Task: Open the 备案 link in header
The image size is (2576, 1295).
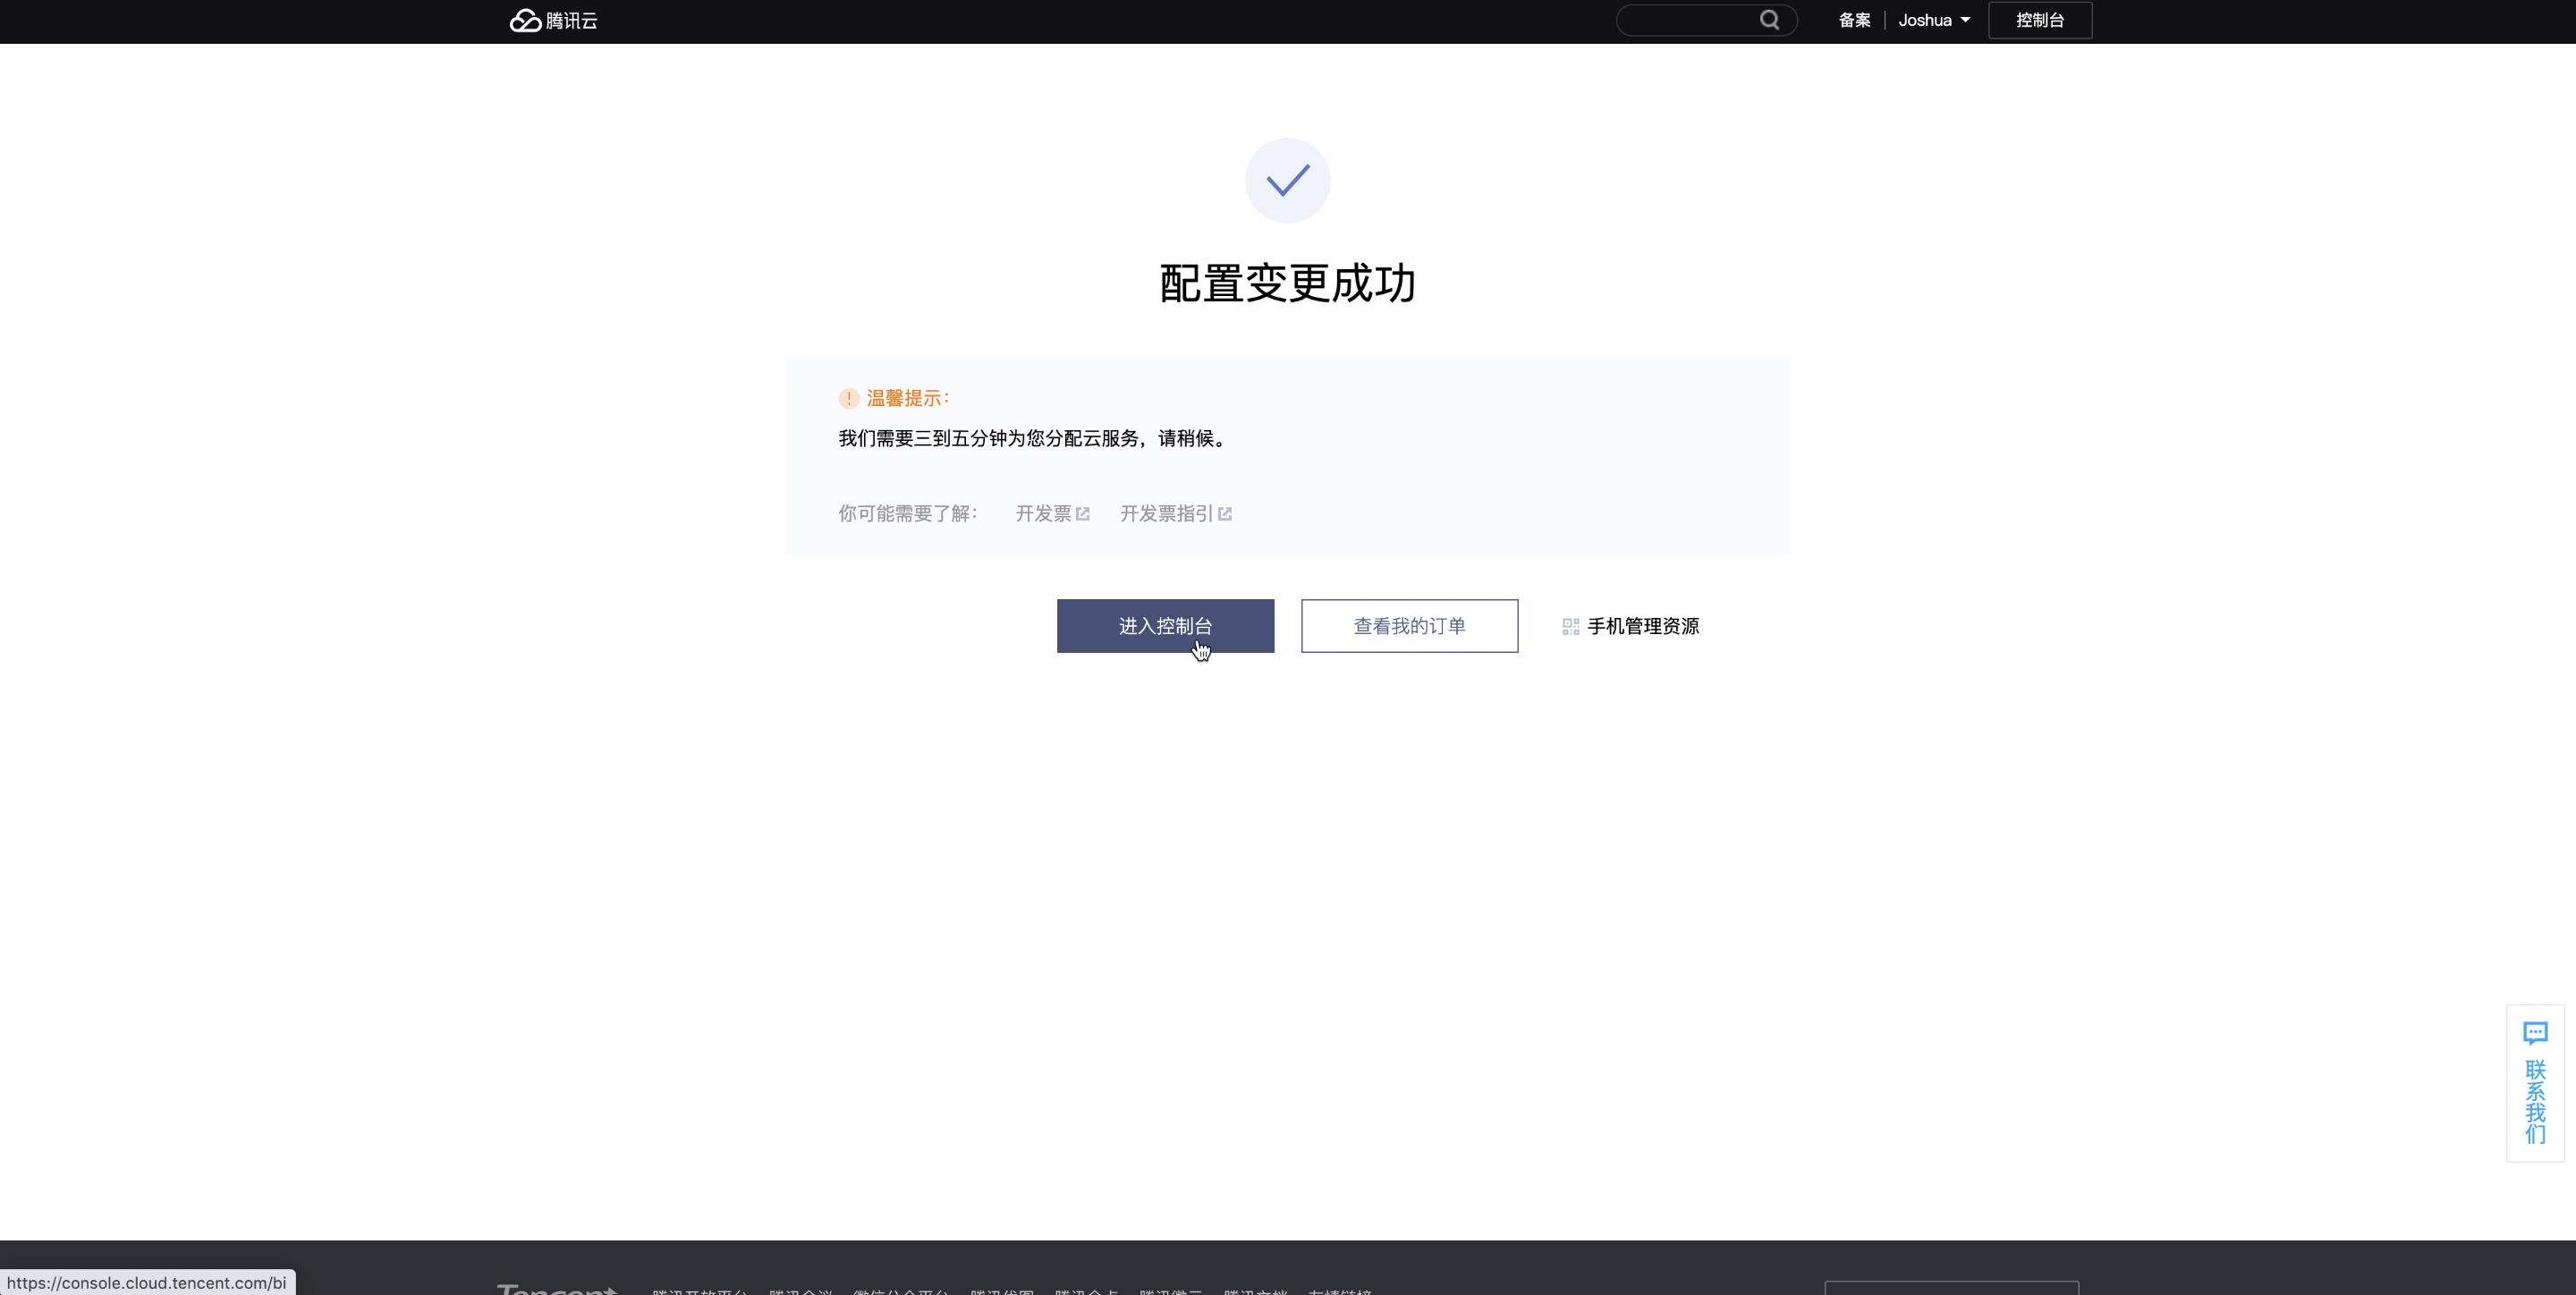Action: coord(1853,20)
